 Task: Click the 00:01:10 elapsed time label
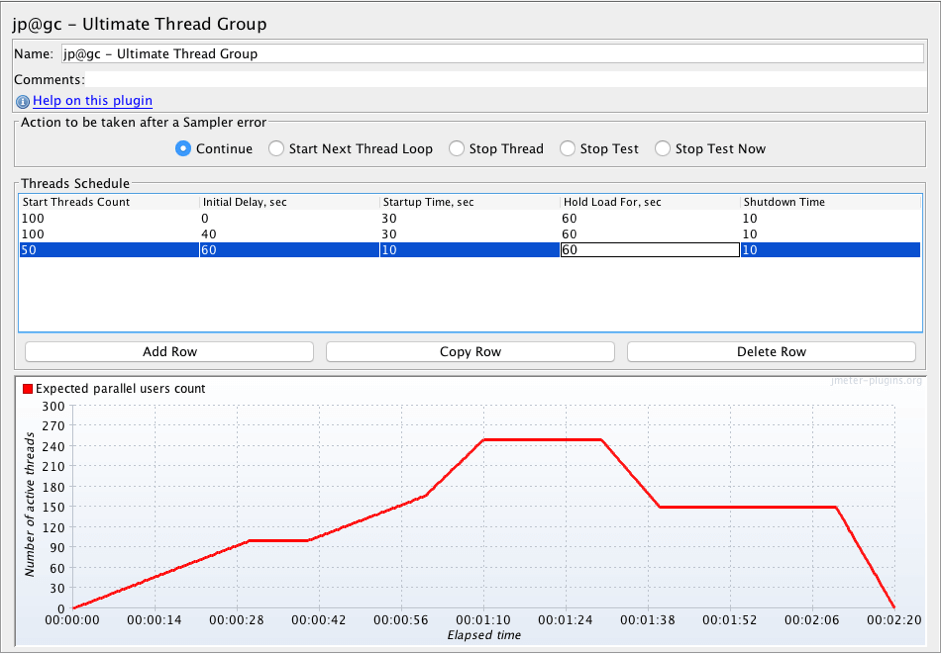[x=483, y=620]
